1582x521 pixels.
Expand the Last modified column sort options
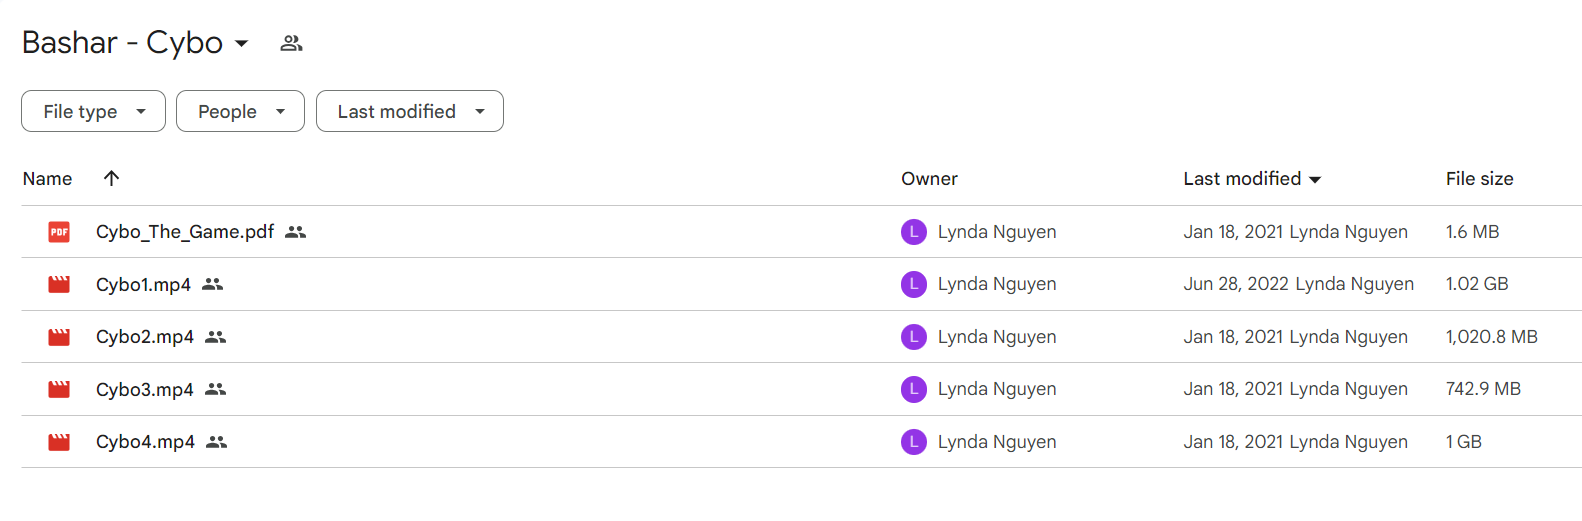(x=1315, y=180)
